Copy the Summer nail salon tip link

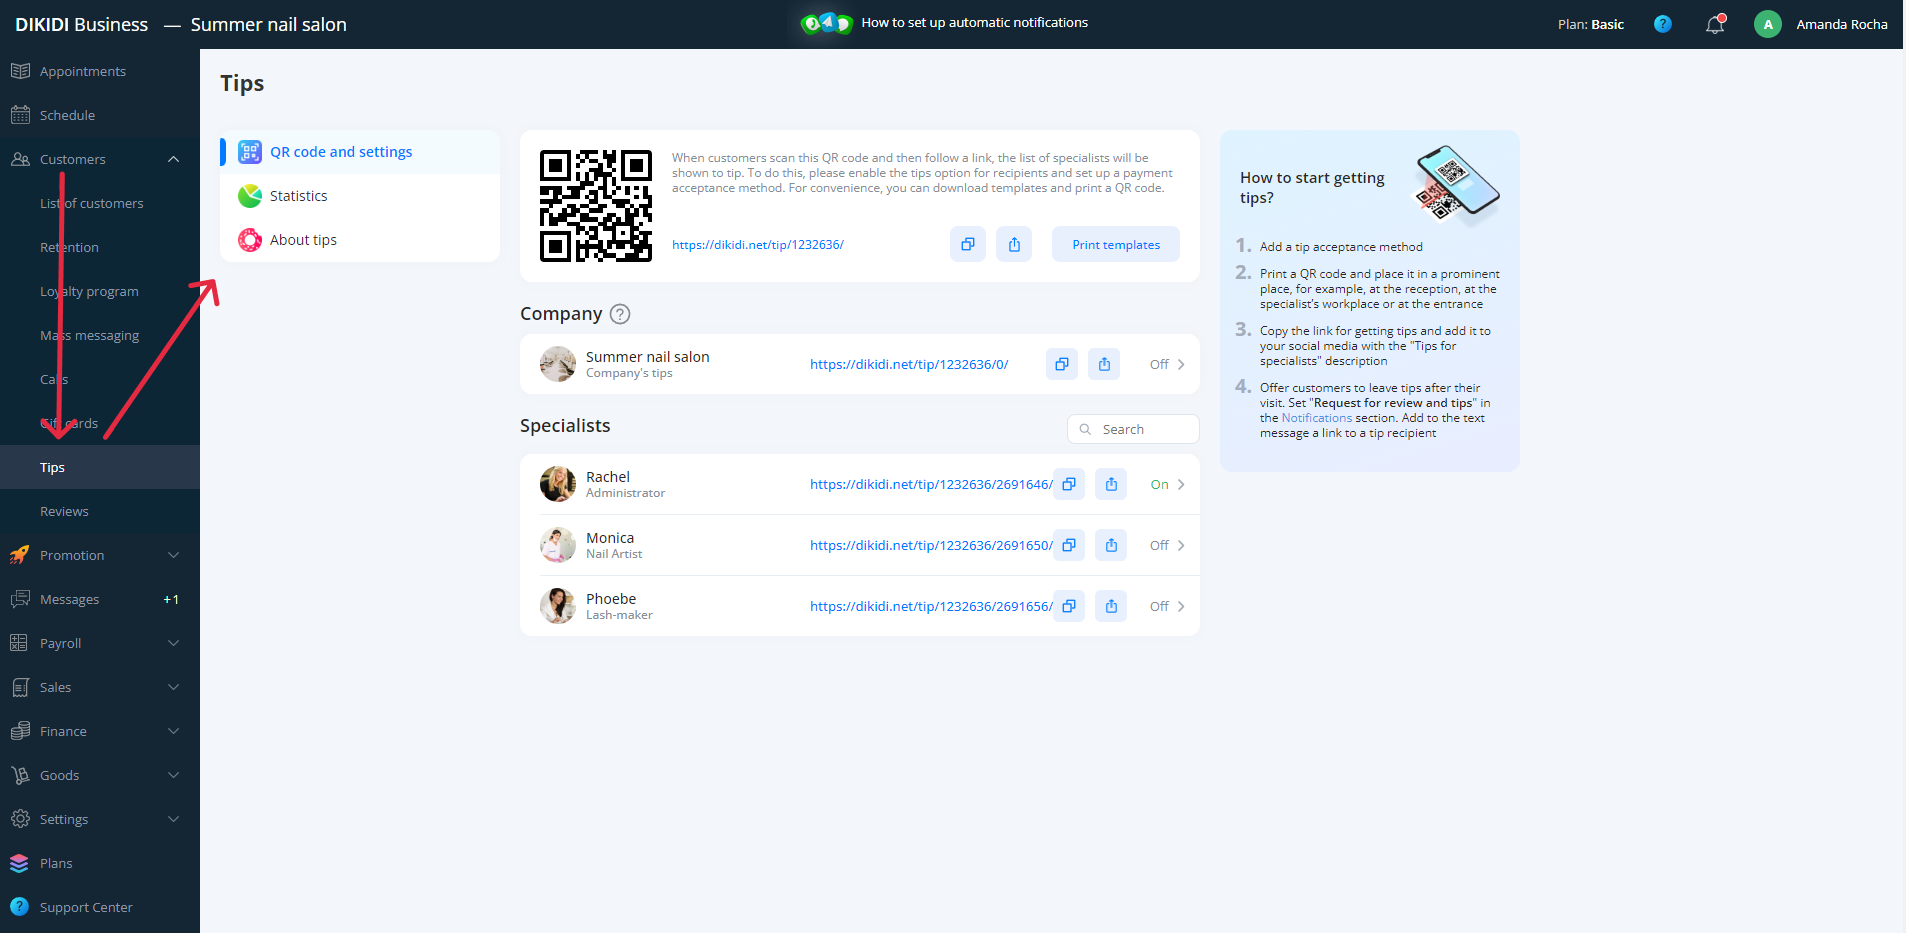click(x=1062, y=364)
